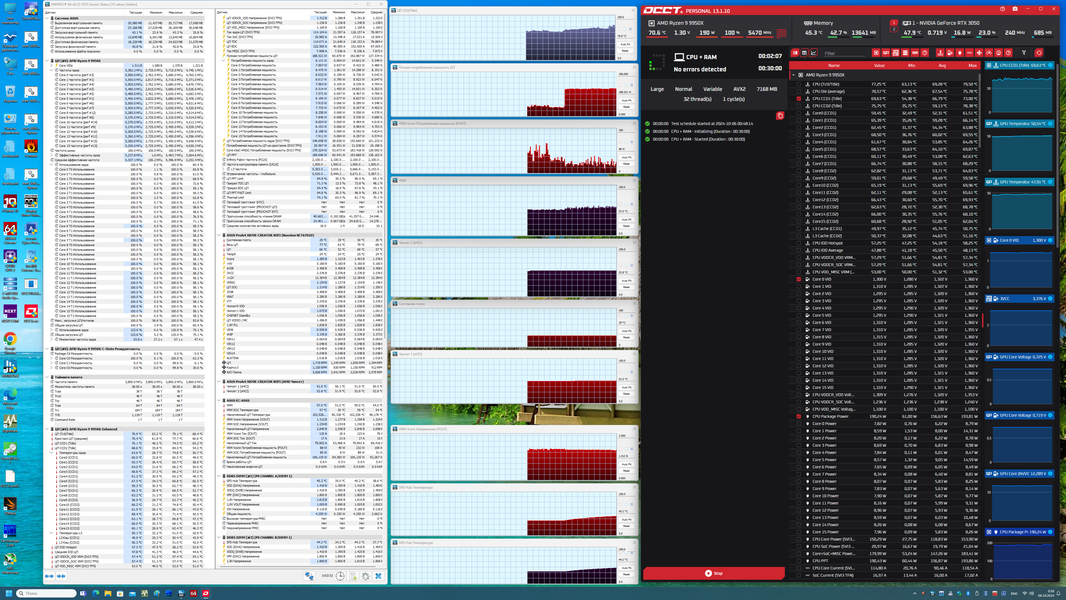This screenshot has width=1066, height=600.
Task: Click the OCCT screenshot camera icon
Action: (x=1015, y=9)
